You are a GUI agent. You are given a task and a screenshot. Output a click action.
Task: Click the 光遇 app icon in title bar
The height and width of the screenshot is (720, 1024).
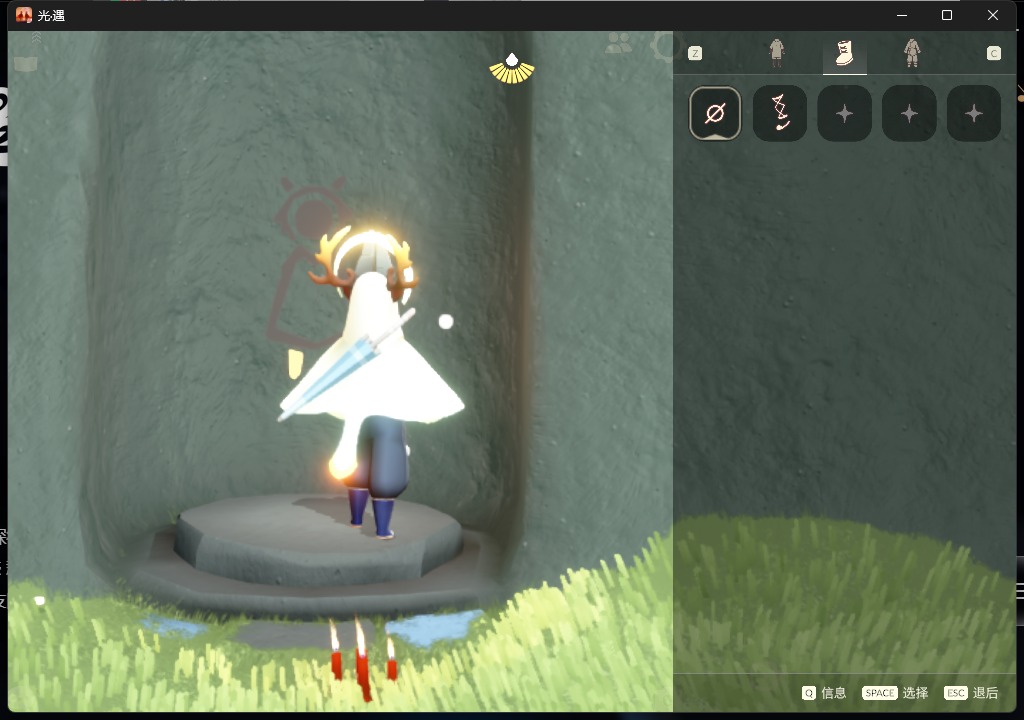coord(24,15)
